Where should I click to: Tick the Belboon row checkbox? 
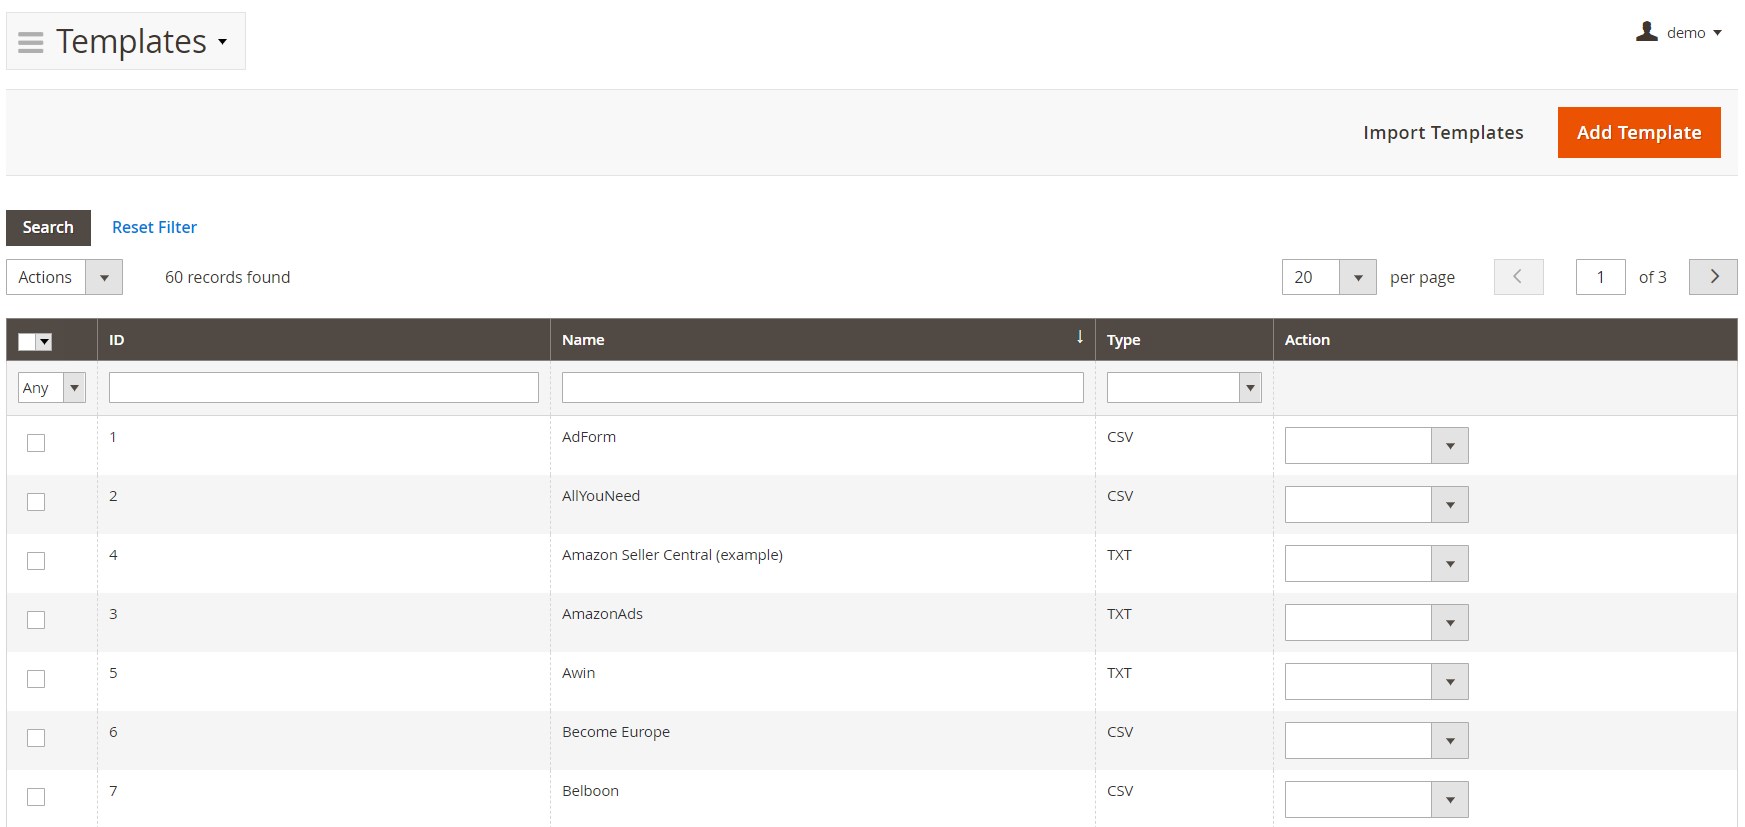(x=36, y=797)
